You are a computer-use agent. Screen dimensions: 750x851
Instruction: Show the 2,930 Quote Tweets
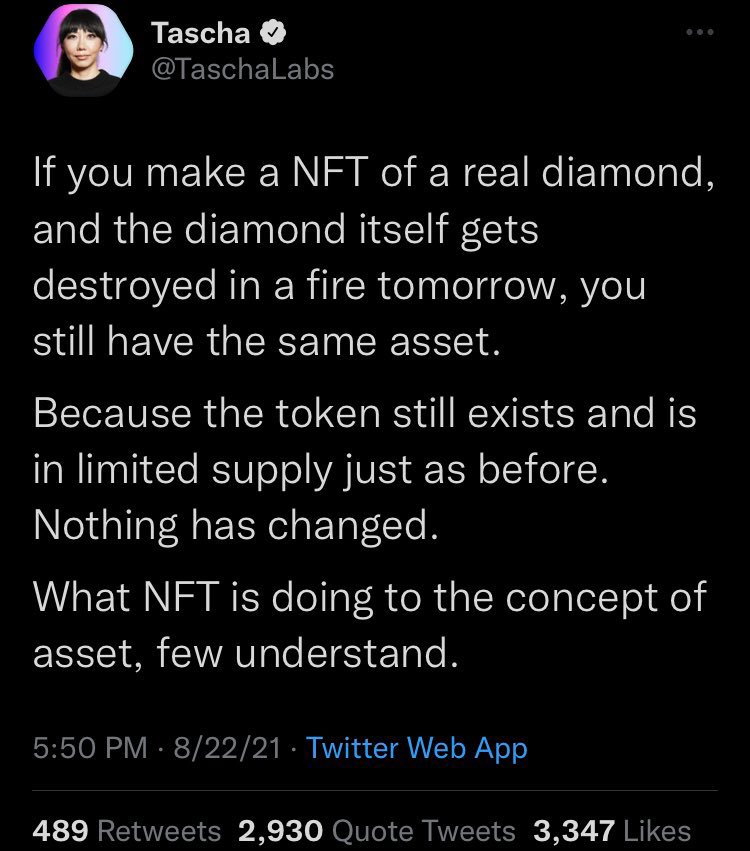377,830
